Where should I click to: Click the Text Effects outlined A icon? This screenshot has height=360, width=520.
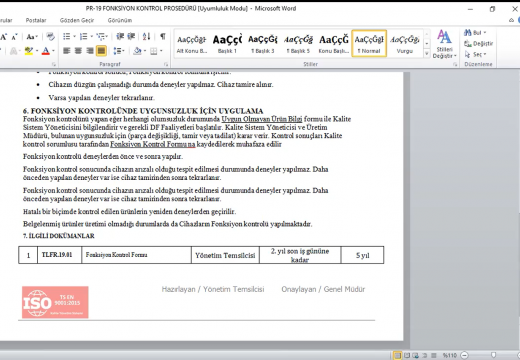click(13, 51)
